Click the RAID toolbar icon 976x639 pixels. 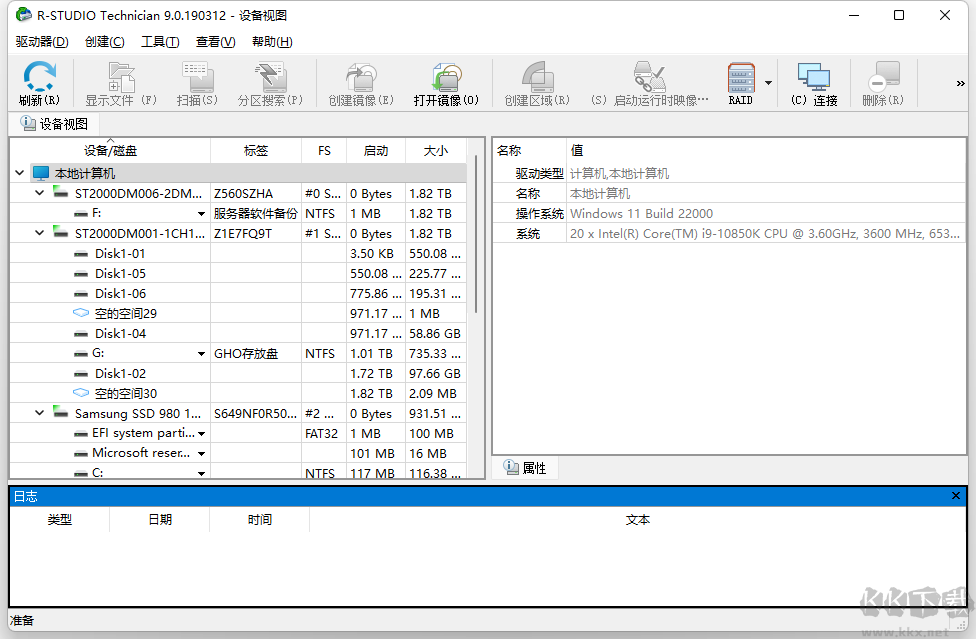(x=740, y=82)
